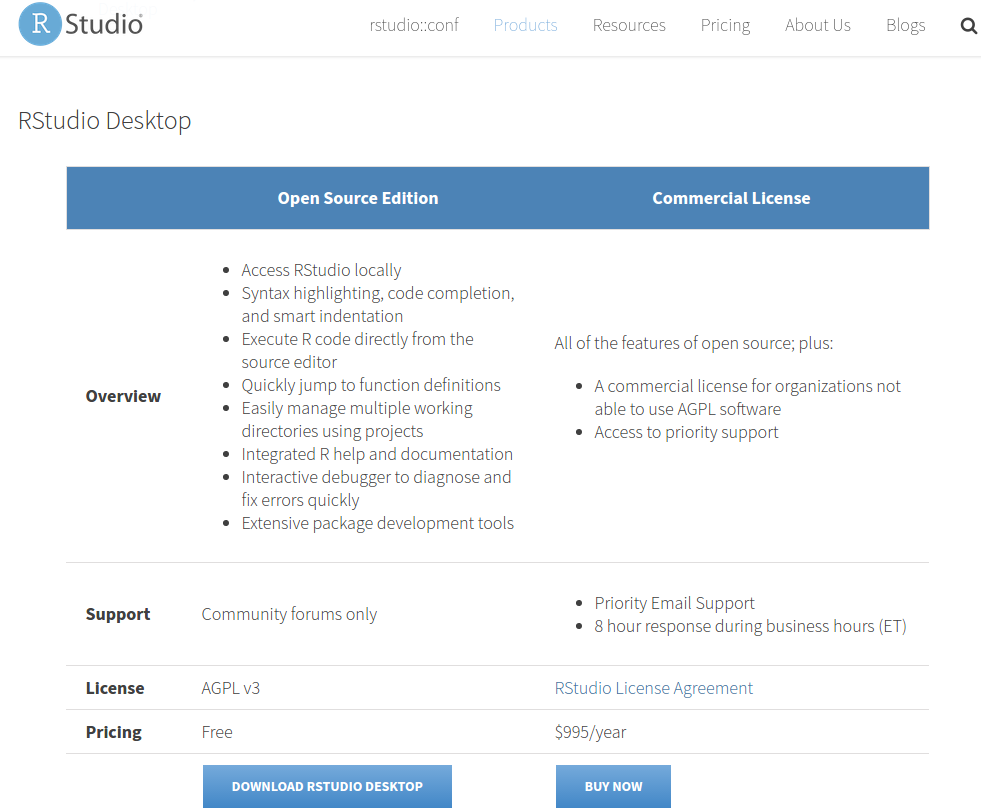Click 'Extensive package development tools' bullet
Screen dimensions: 981x809
point(377,522)
